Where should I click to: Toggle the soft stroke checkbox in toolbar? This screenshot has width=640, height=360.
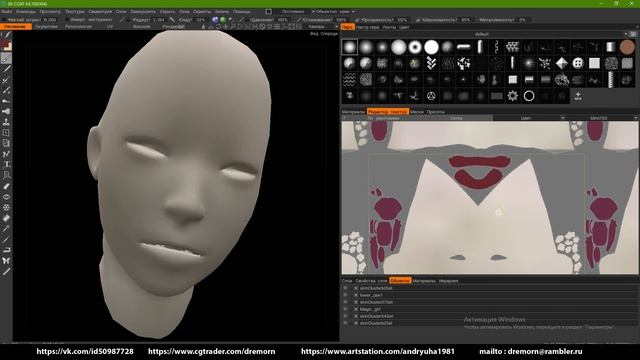[x=4, y=20]
